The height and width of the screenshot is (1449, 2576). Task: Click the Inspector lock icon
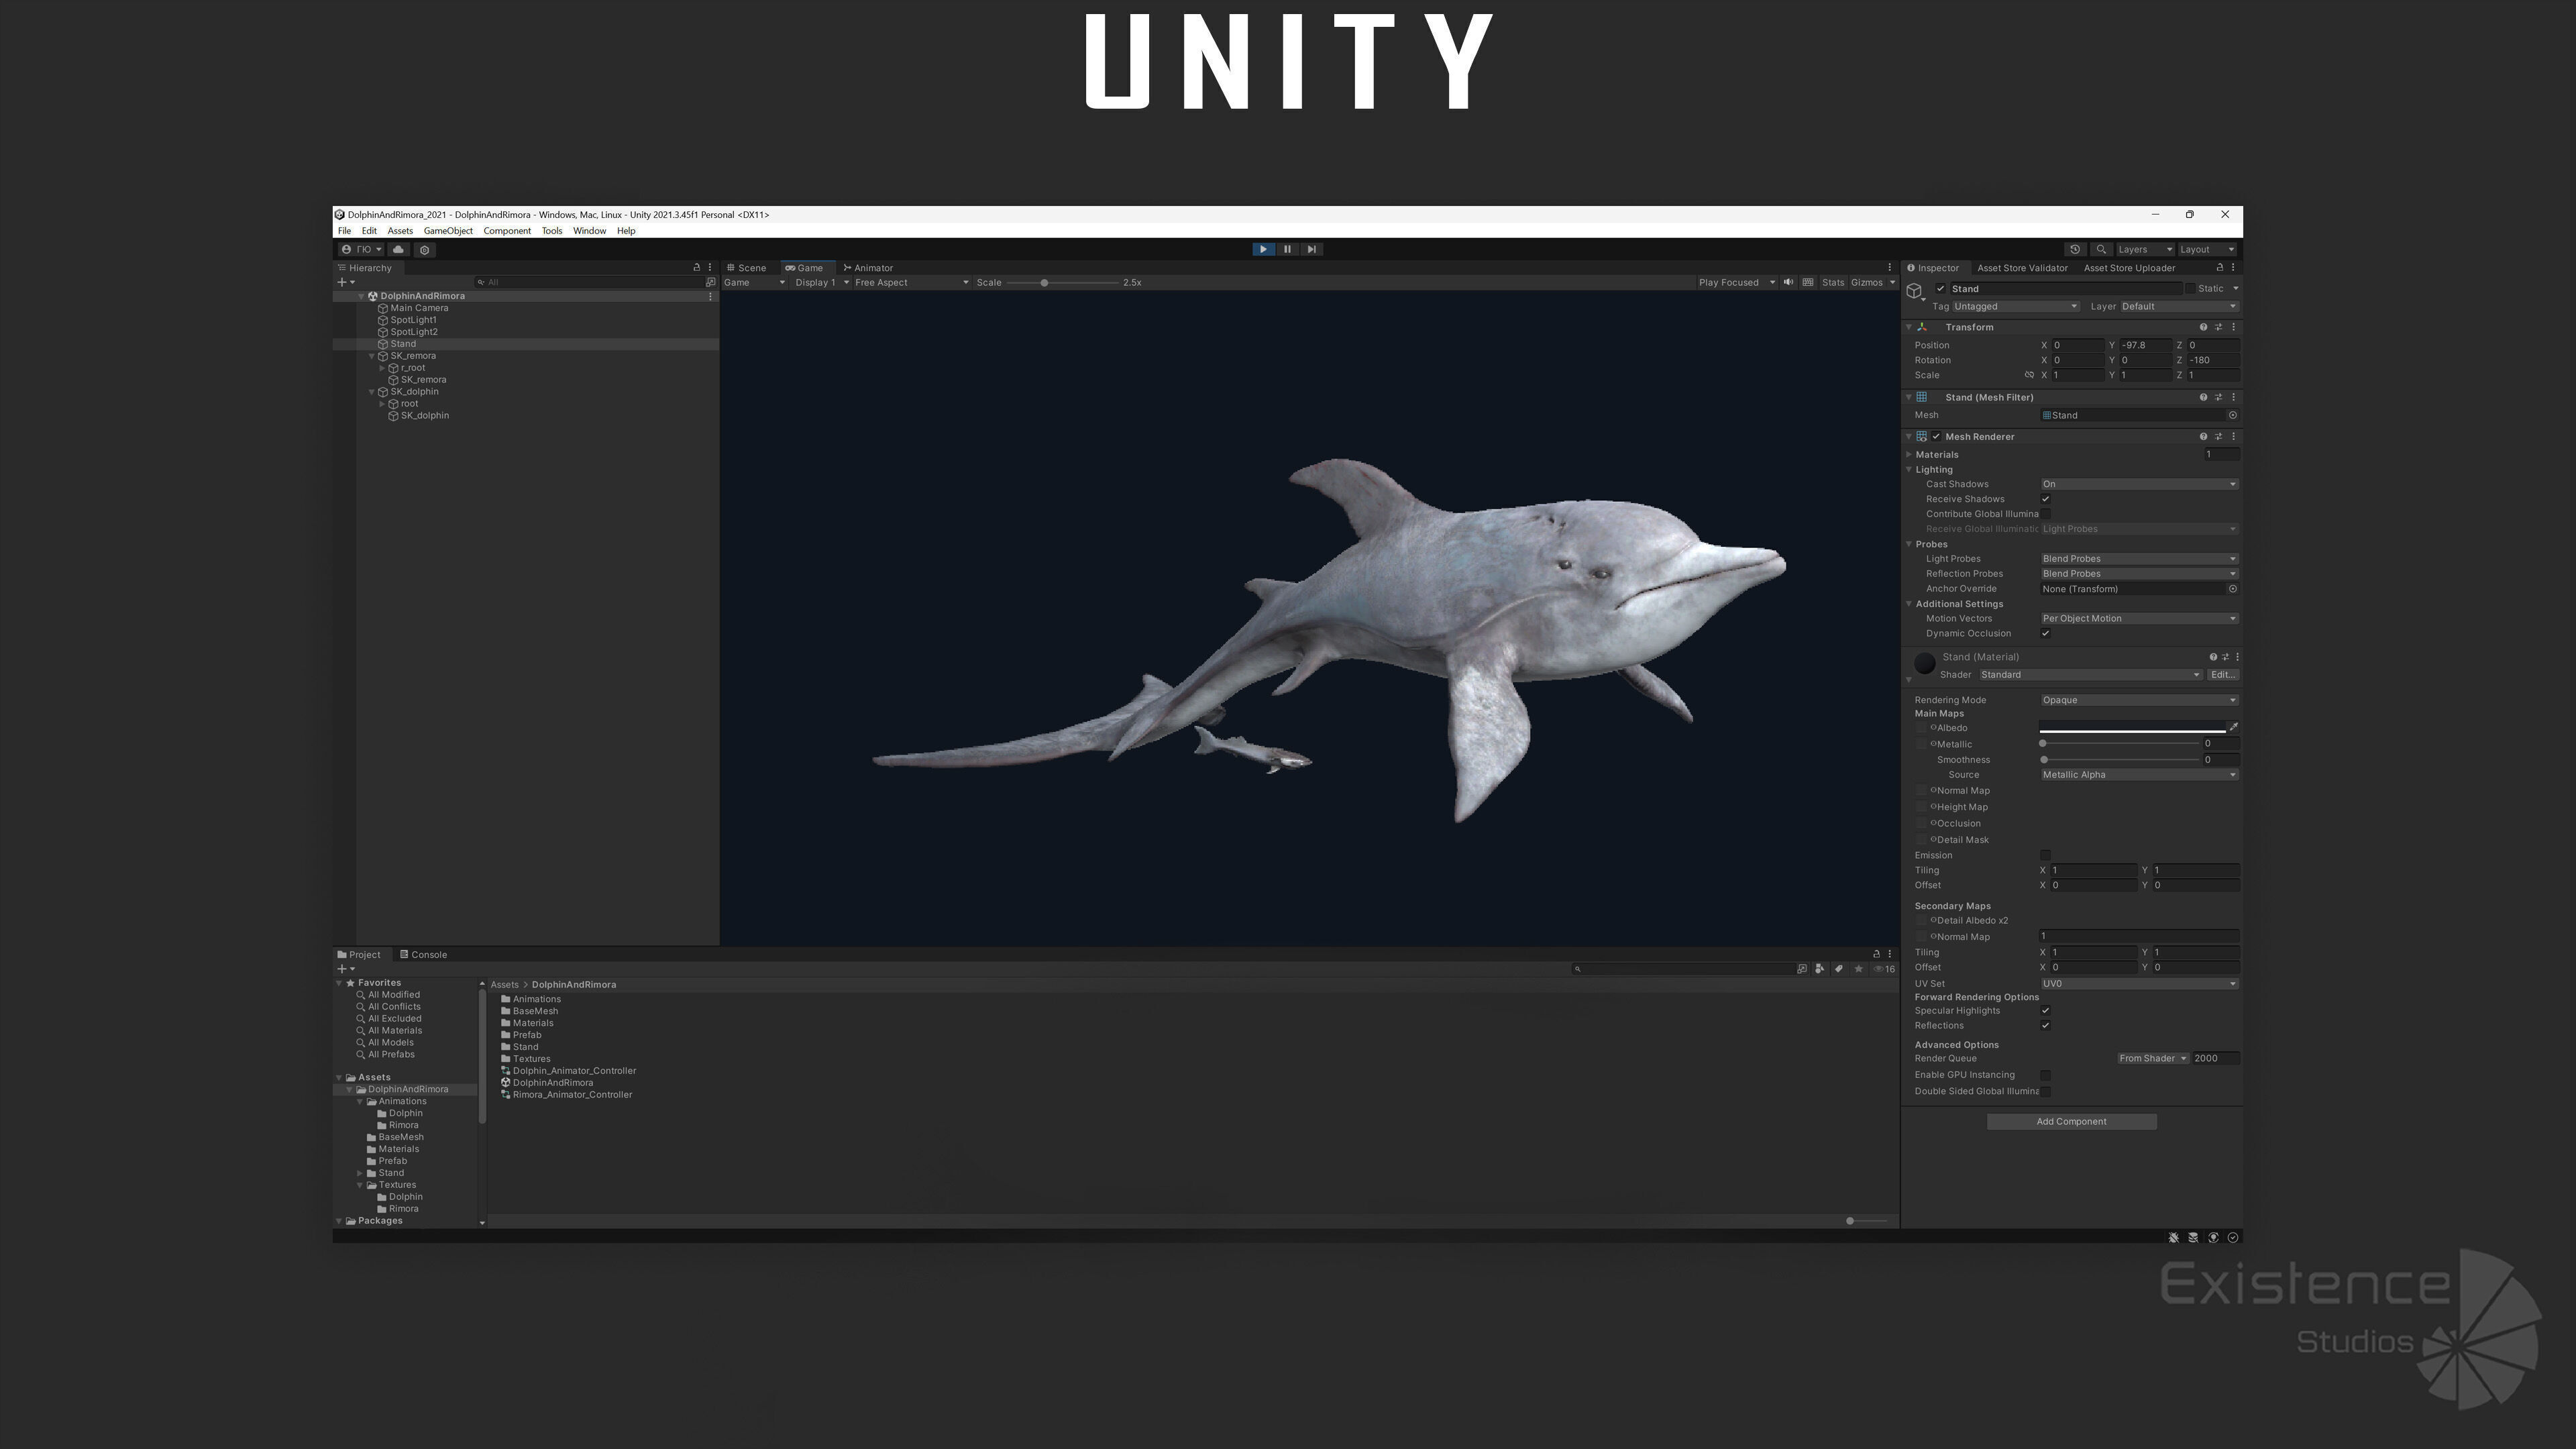coord(2220,268)
